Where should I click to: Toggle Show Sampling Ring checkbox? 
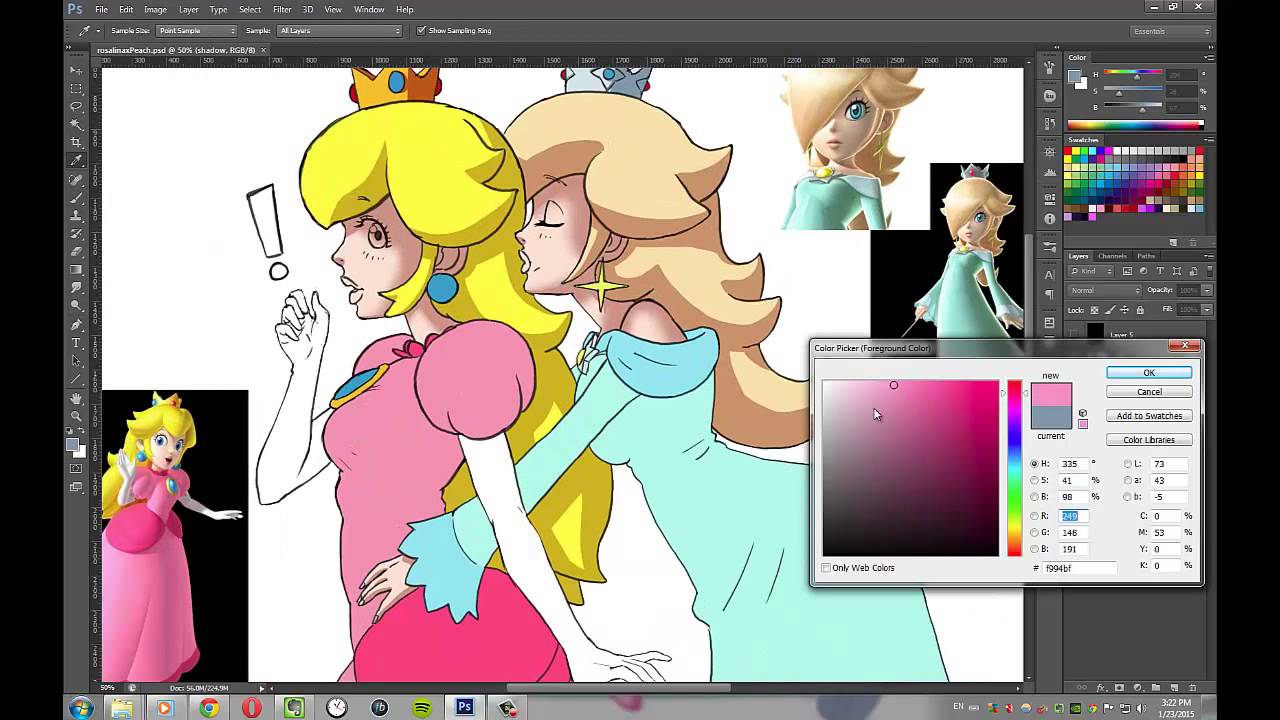click(421, 31)
